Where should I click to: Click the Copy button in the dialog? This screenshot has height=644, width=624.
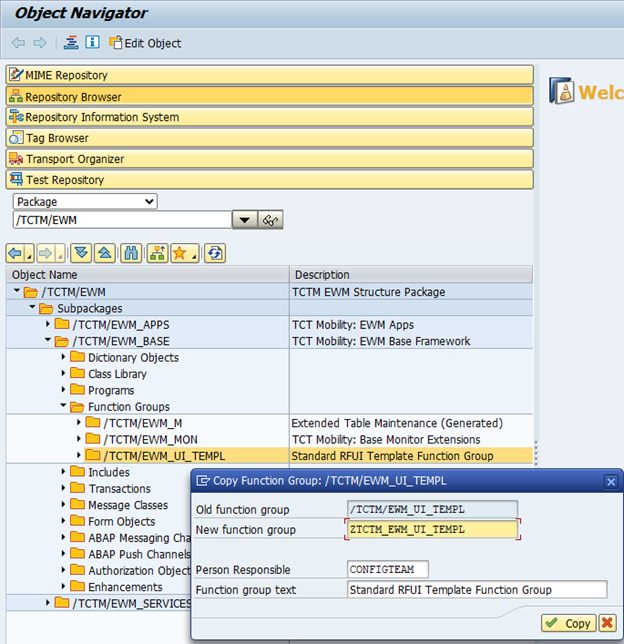(567, 623)
